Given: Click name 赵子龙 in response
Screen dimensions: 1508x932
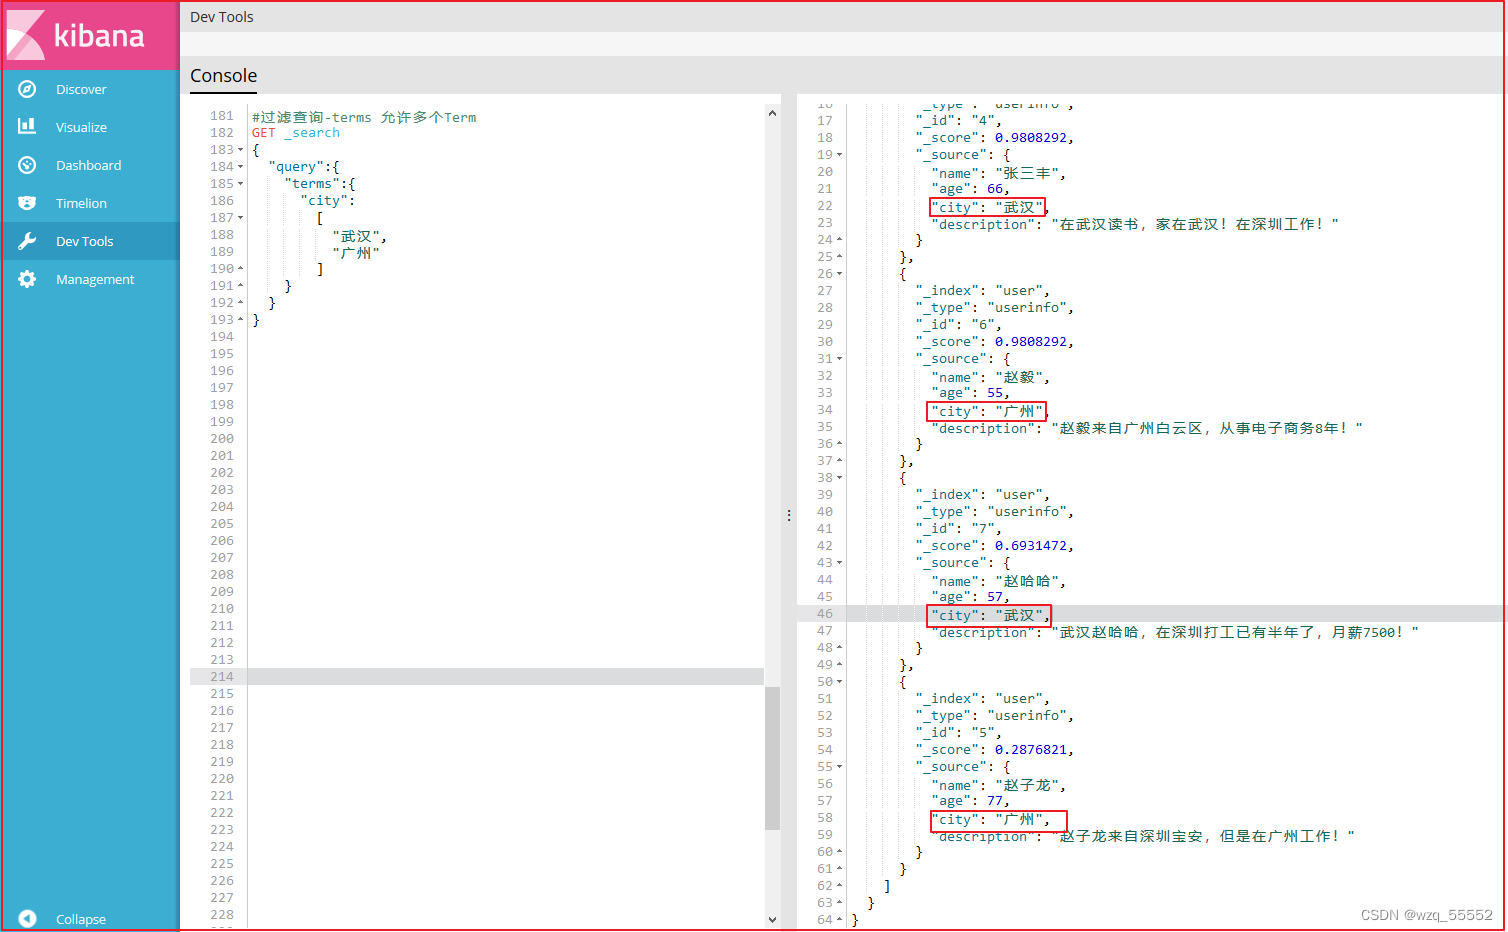Looking at the screenshot, I should pyautogui.click(x=1027, y=785).
